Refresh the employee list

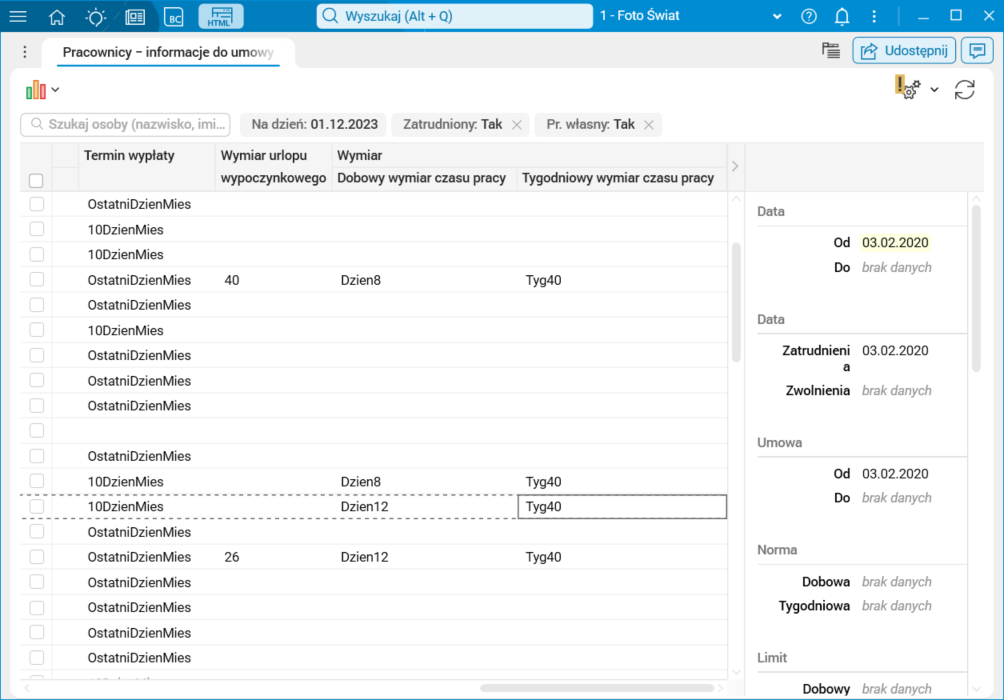point(964,90)
